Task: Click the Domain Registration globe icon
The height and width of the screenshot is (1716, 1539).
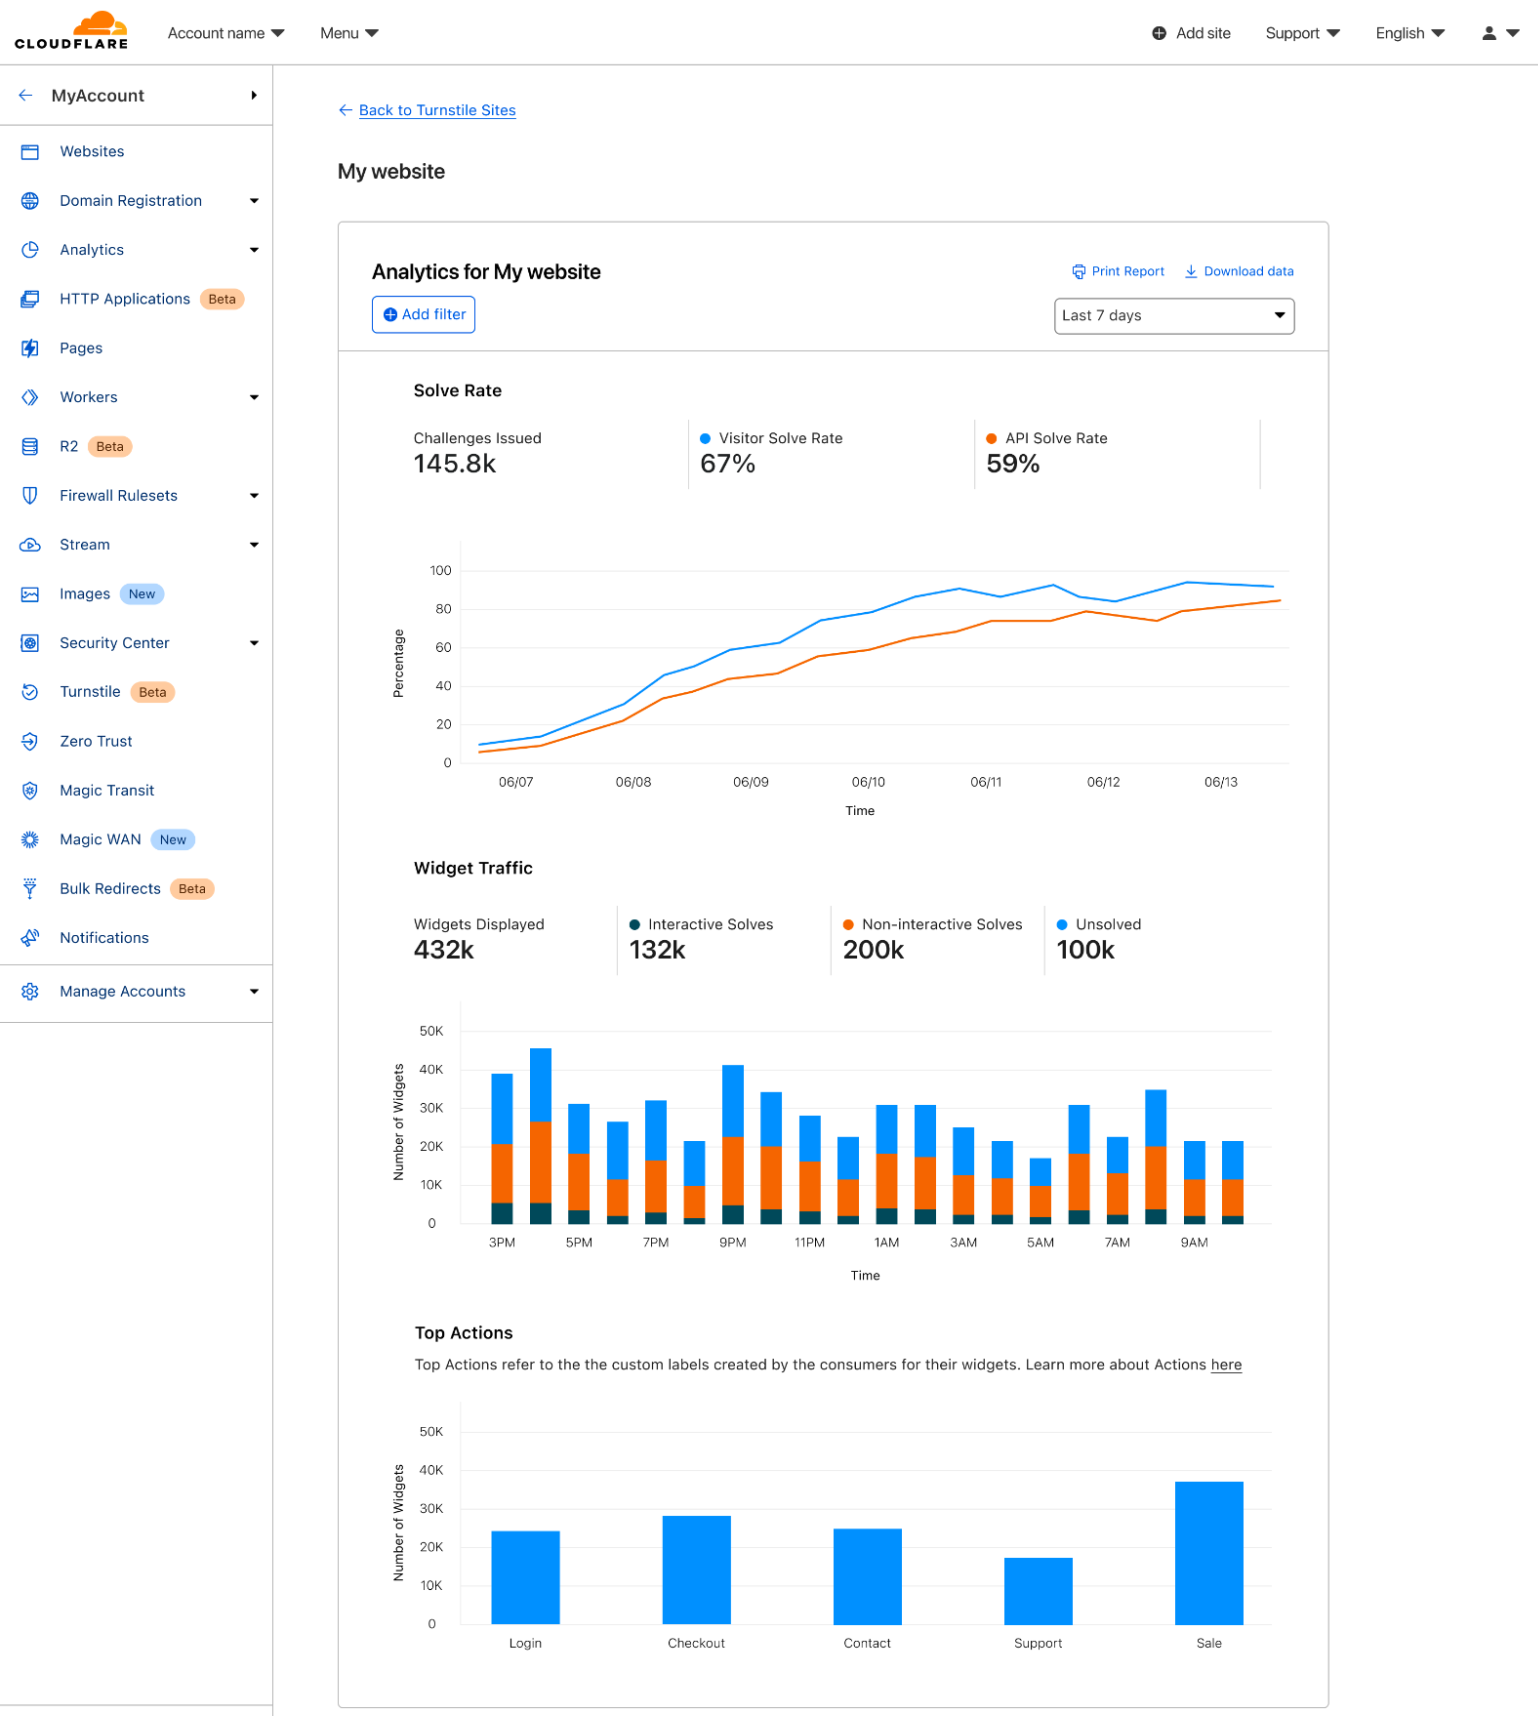Action: coord(30,201)
